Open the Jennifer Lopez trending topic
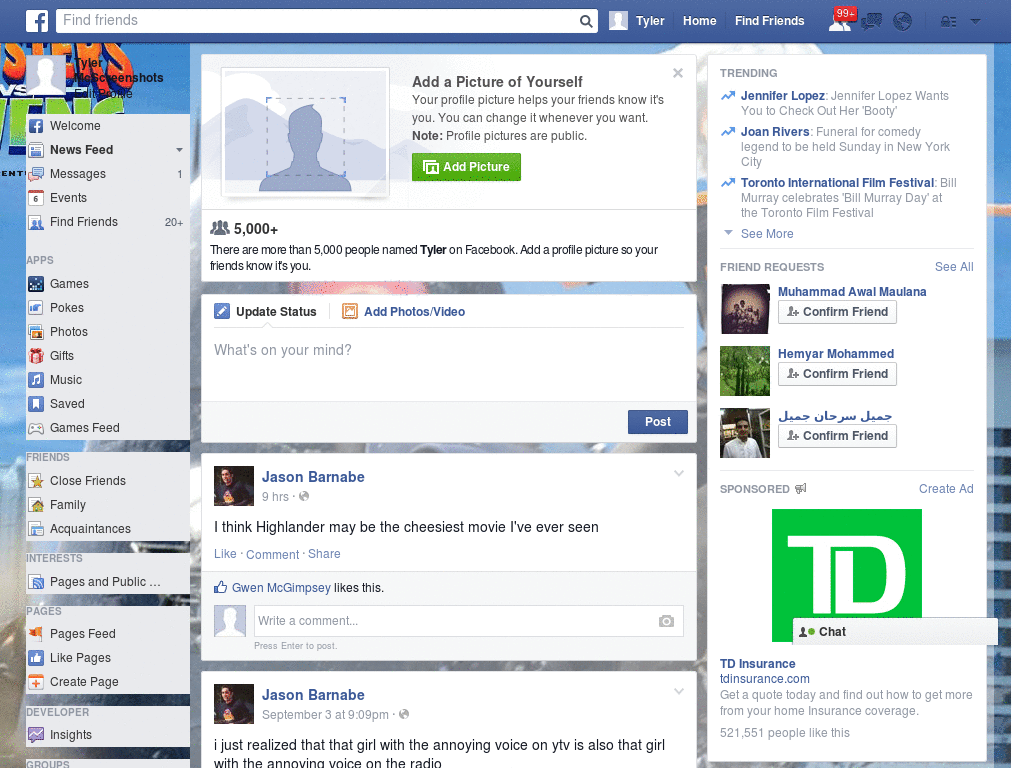 point(782,96)
